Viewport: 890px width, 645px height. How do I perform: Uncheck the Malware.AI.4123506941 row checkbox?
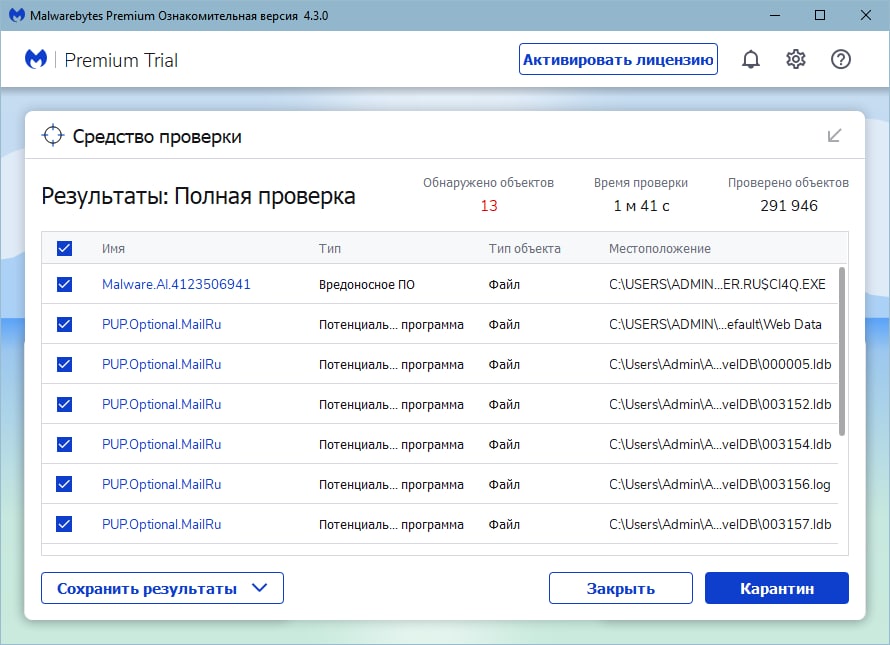tap(64, 284)
